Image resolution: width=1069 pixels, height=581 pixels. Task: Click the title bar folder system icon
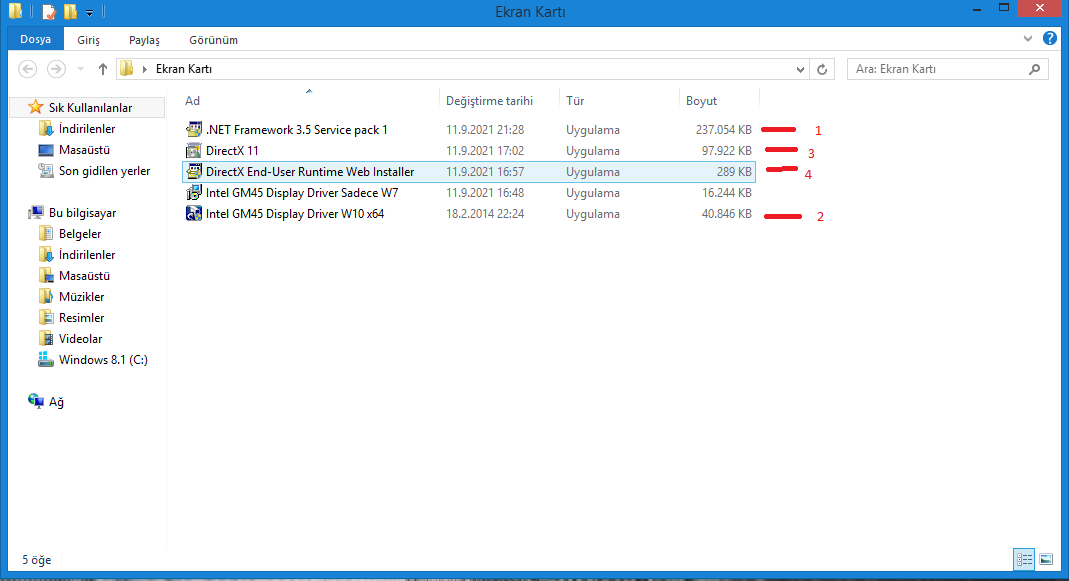pos(16,11)
